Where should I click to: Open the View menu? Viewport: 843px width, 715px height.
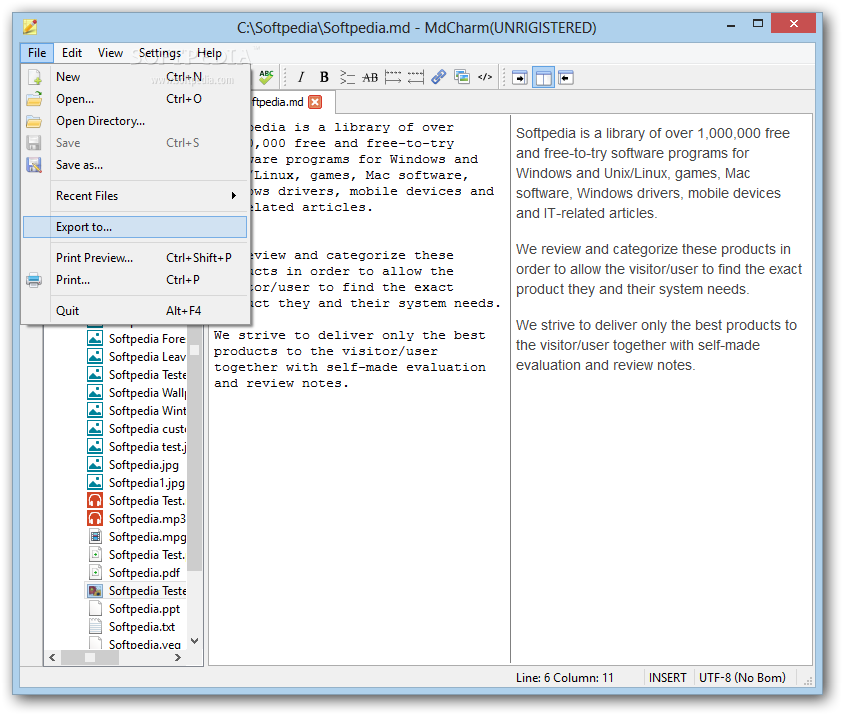110,53
